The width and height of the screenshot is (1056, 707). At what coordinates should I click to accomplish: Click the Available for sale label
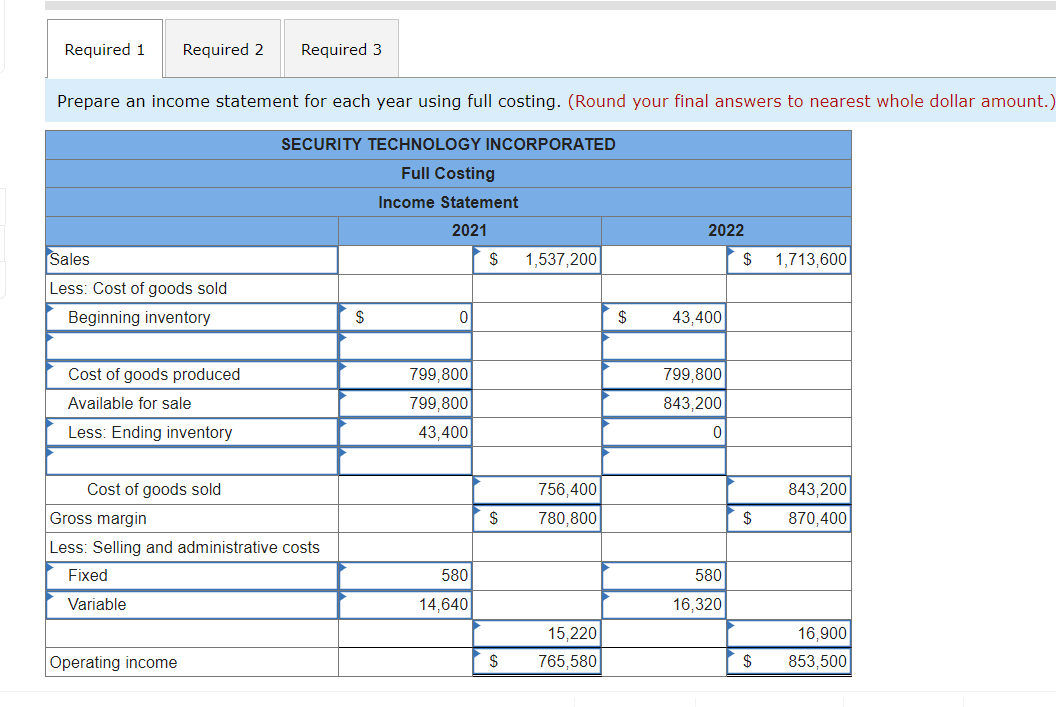[129, 403]
